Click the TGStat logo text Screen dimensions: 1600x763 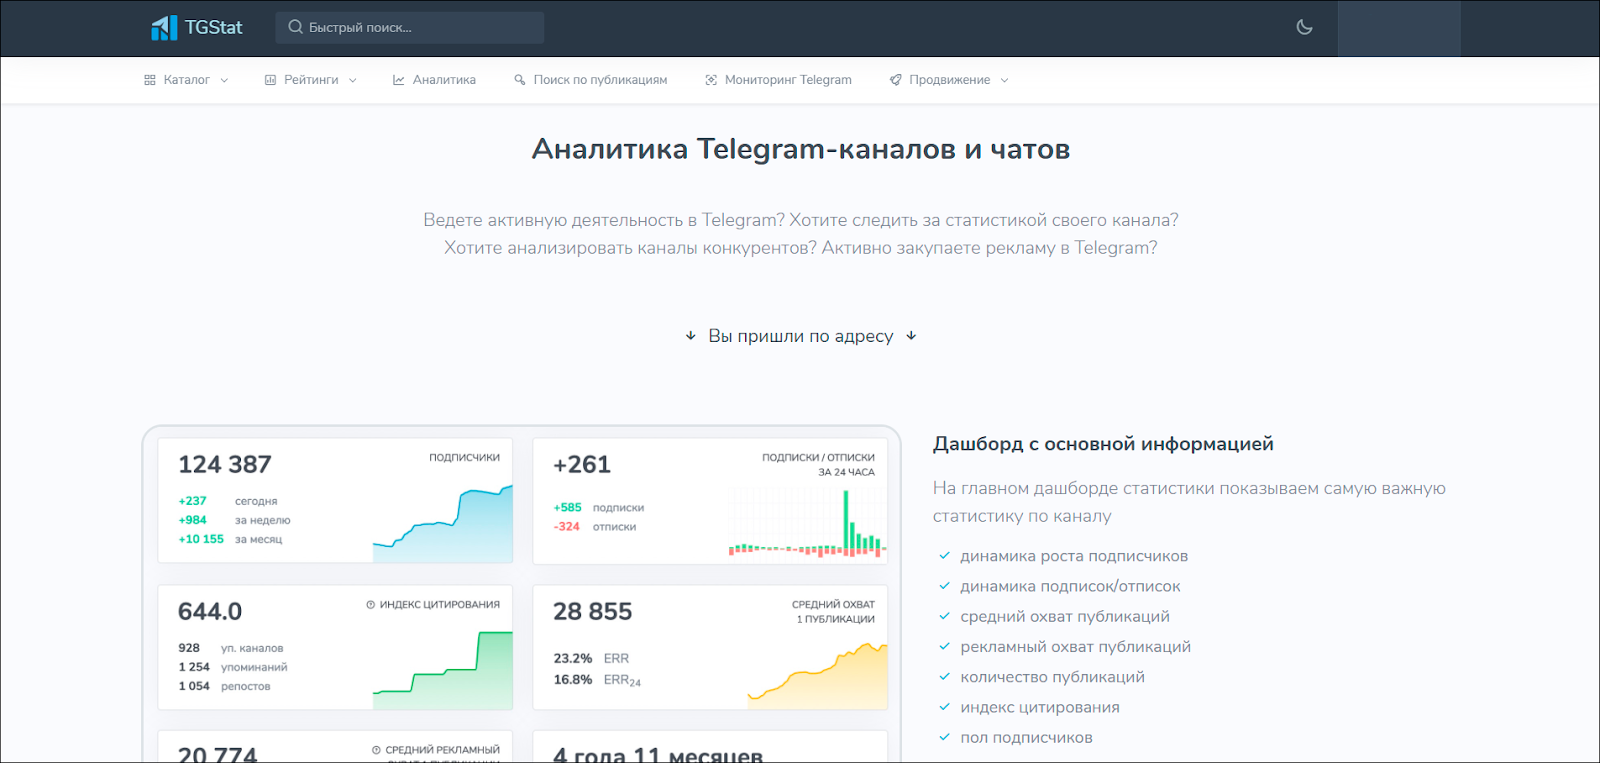(x=214, y=28)
